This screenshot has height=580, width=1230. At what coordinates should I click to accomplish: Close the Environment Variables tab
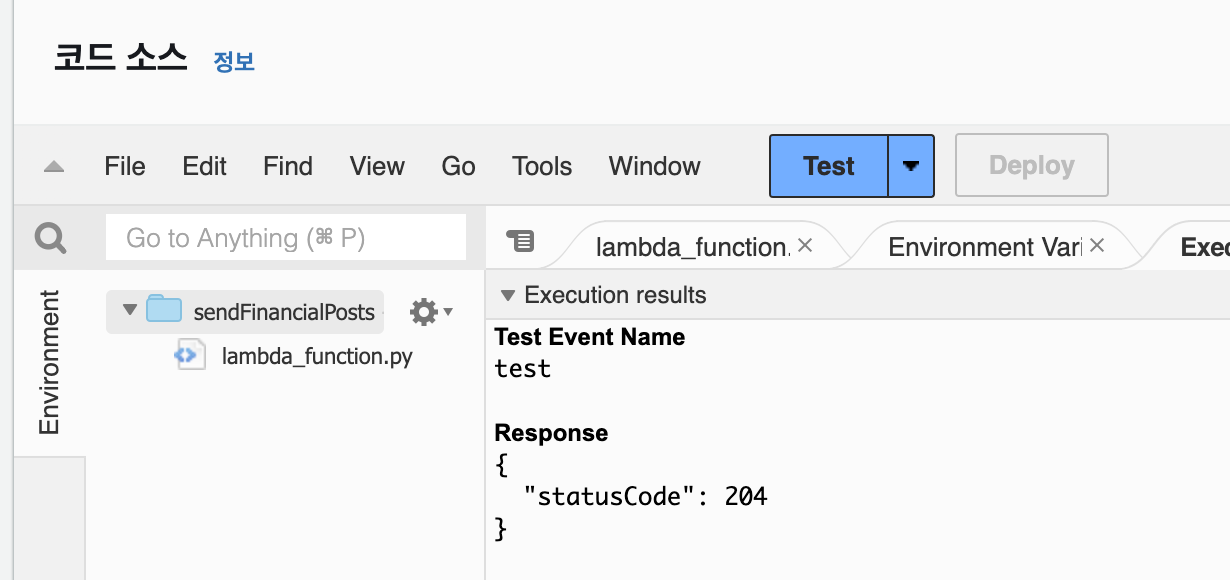(1097, 245)
